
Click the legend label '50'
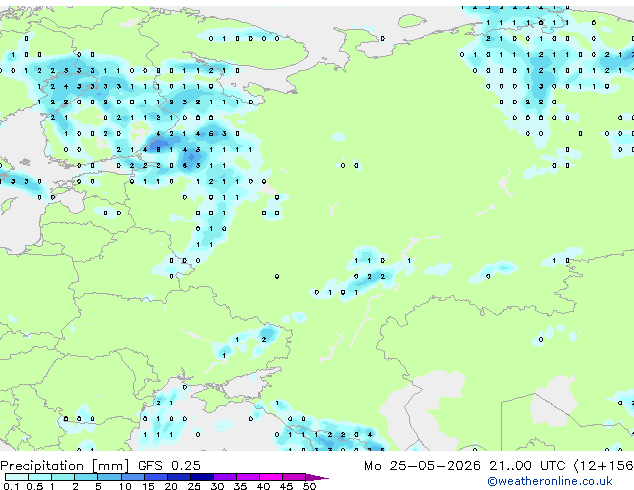click(x=309, y=486)
